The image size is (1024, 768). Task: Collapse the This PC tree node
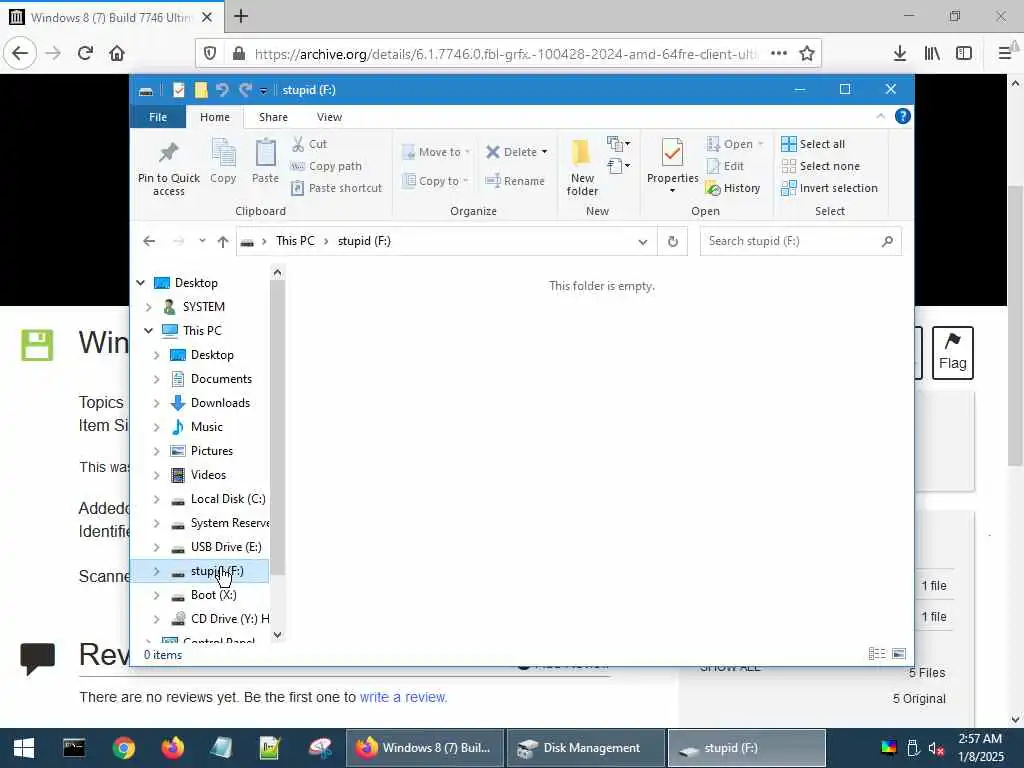click(148, 330)
